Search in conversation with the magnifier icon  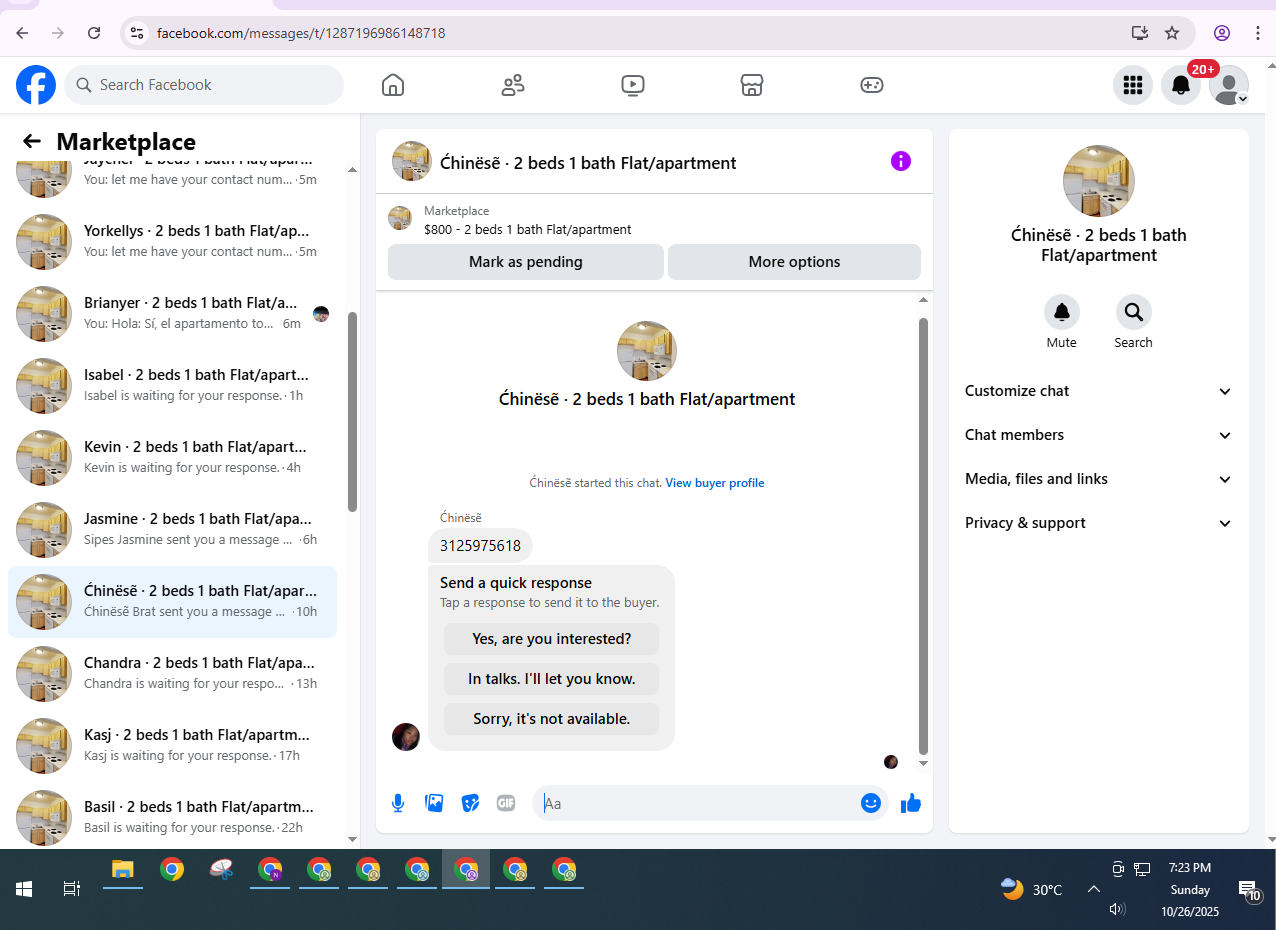pos(1134,312)
